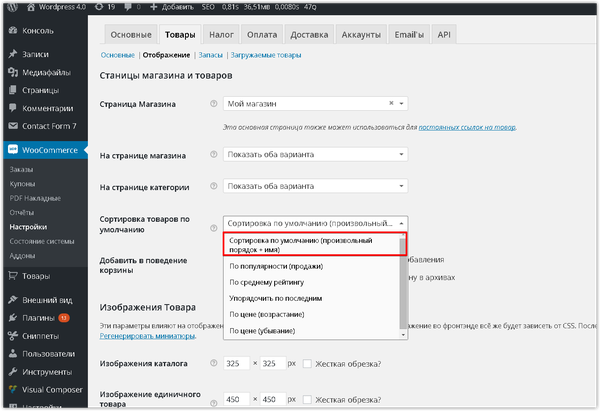Switch to the Доставка tab
Image resolution: width=600 pixels, height=411 pixels.
309,35
